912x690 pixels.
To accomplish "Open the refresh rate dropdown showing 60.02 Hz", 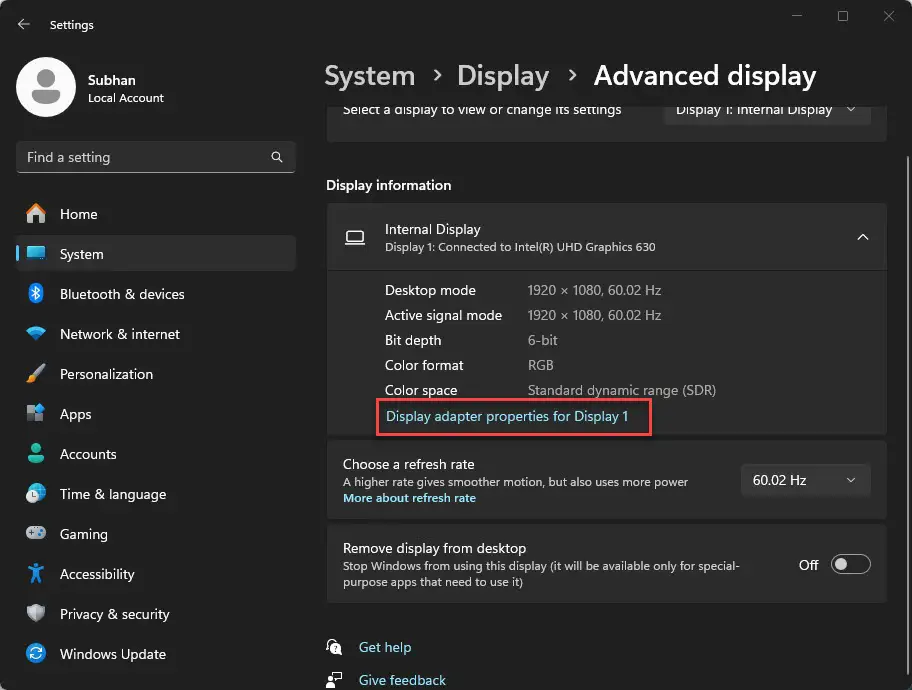I will point(805,480).
